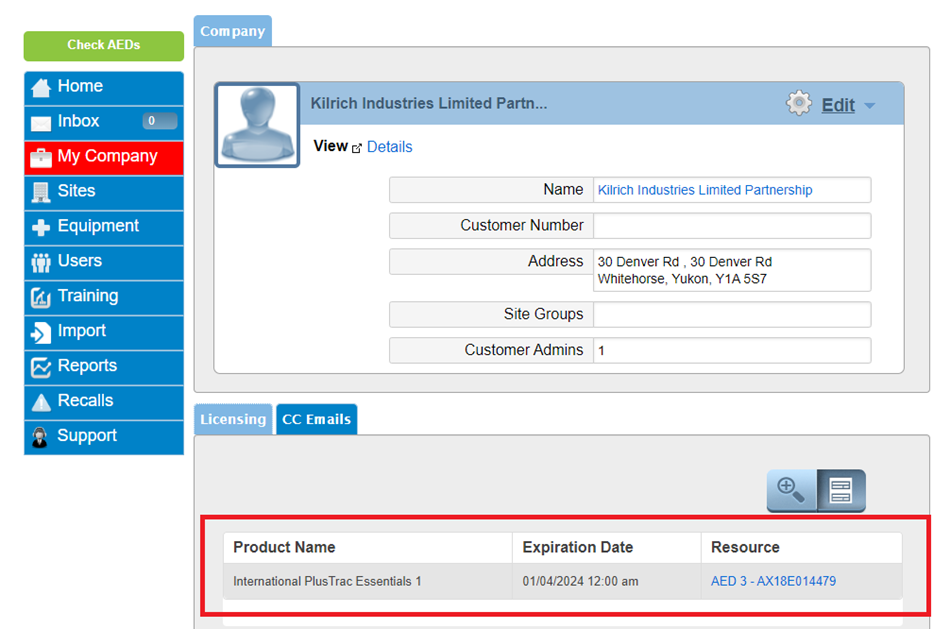Image resolution: width=950 pixels, height=629 pixels.
Task: Select My Company briefcase icon
Action: coord(41,158)
